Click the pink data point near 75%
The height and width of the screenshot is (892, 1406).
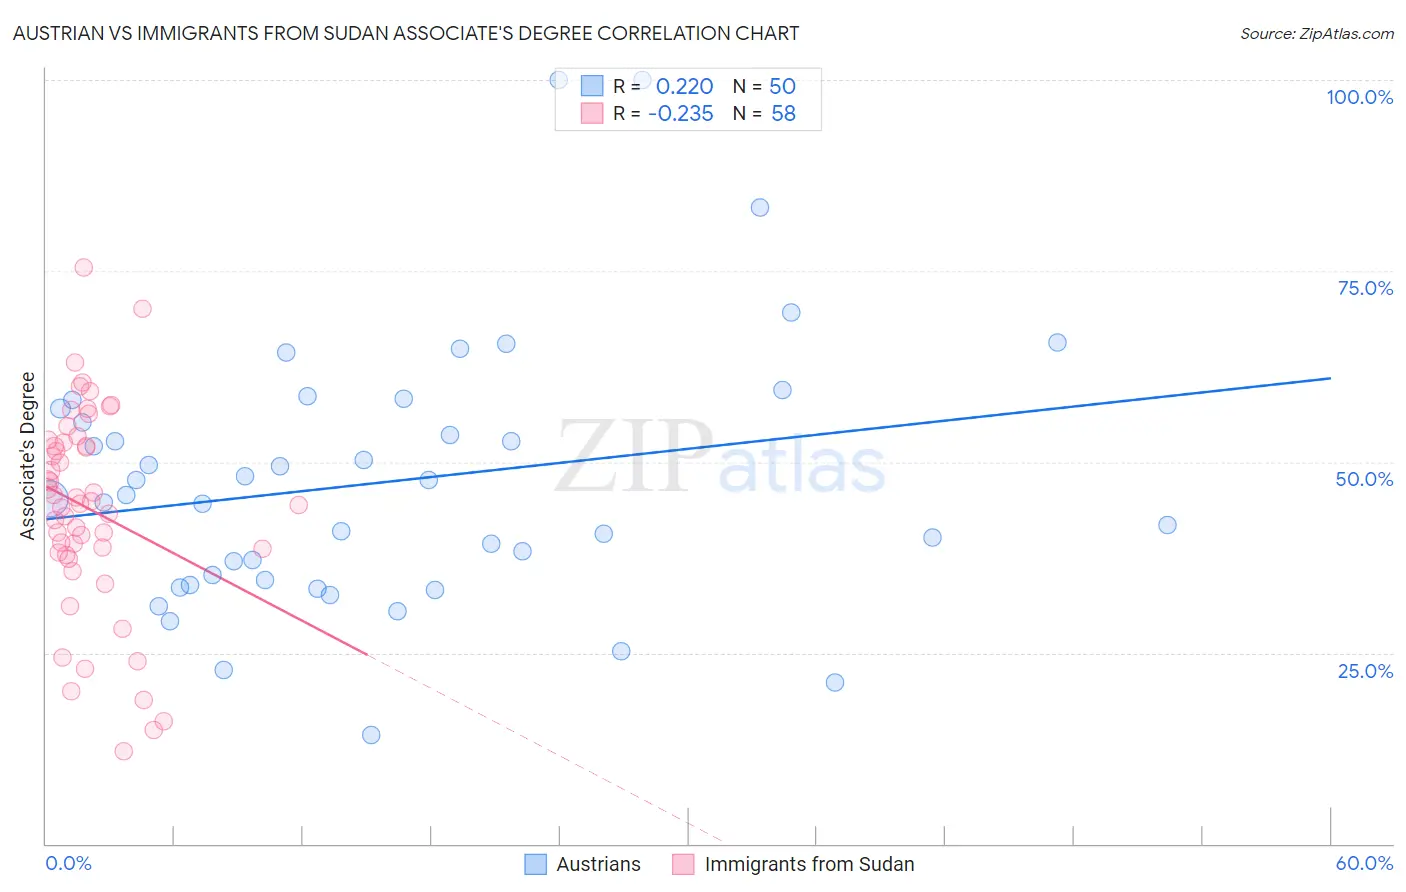point(84,267)
